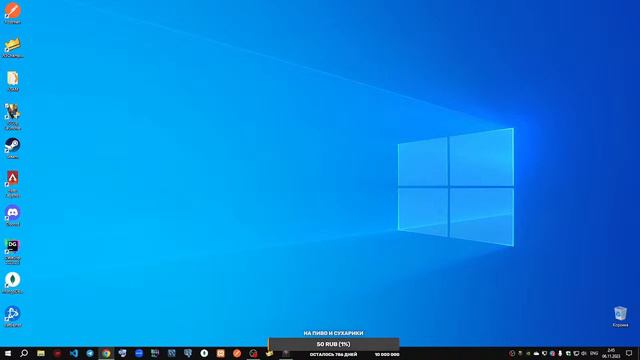
Task: Open the Discord desktop shortcut
Action: pos(13,216)
